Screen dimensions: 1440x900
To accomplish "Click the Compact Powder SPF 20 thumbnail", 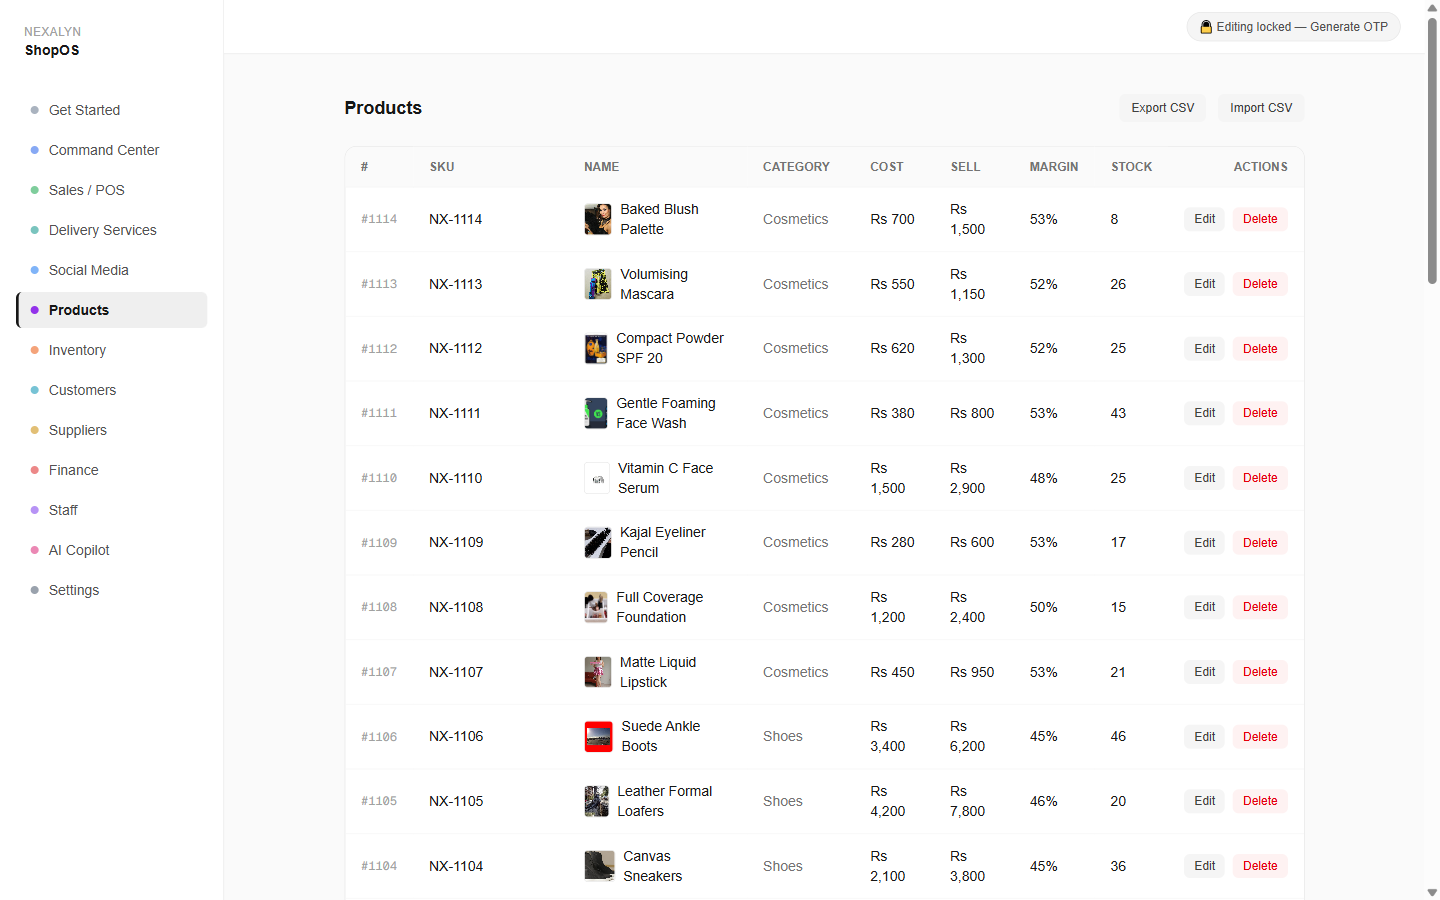I will point(596,349).
